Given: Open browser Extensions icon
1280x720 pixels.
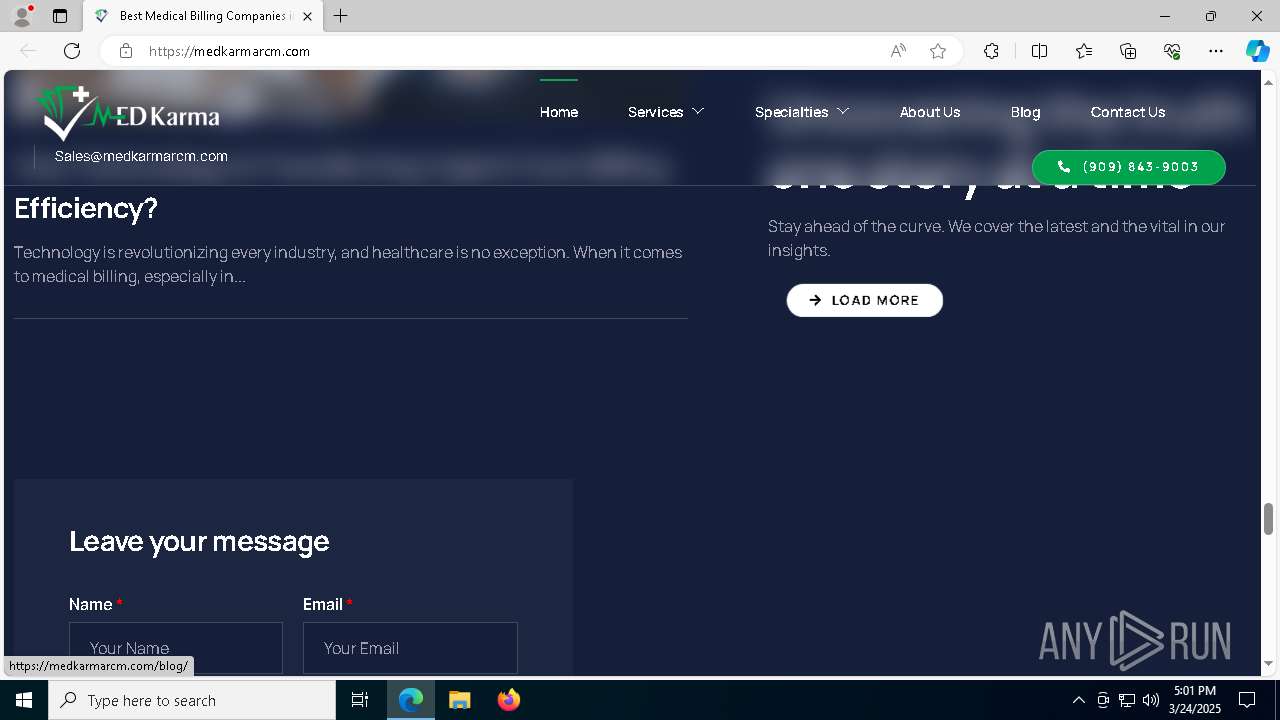Looking at the screenshot, I should [991, 51].
